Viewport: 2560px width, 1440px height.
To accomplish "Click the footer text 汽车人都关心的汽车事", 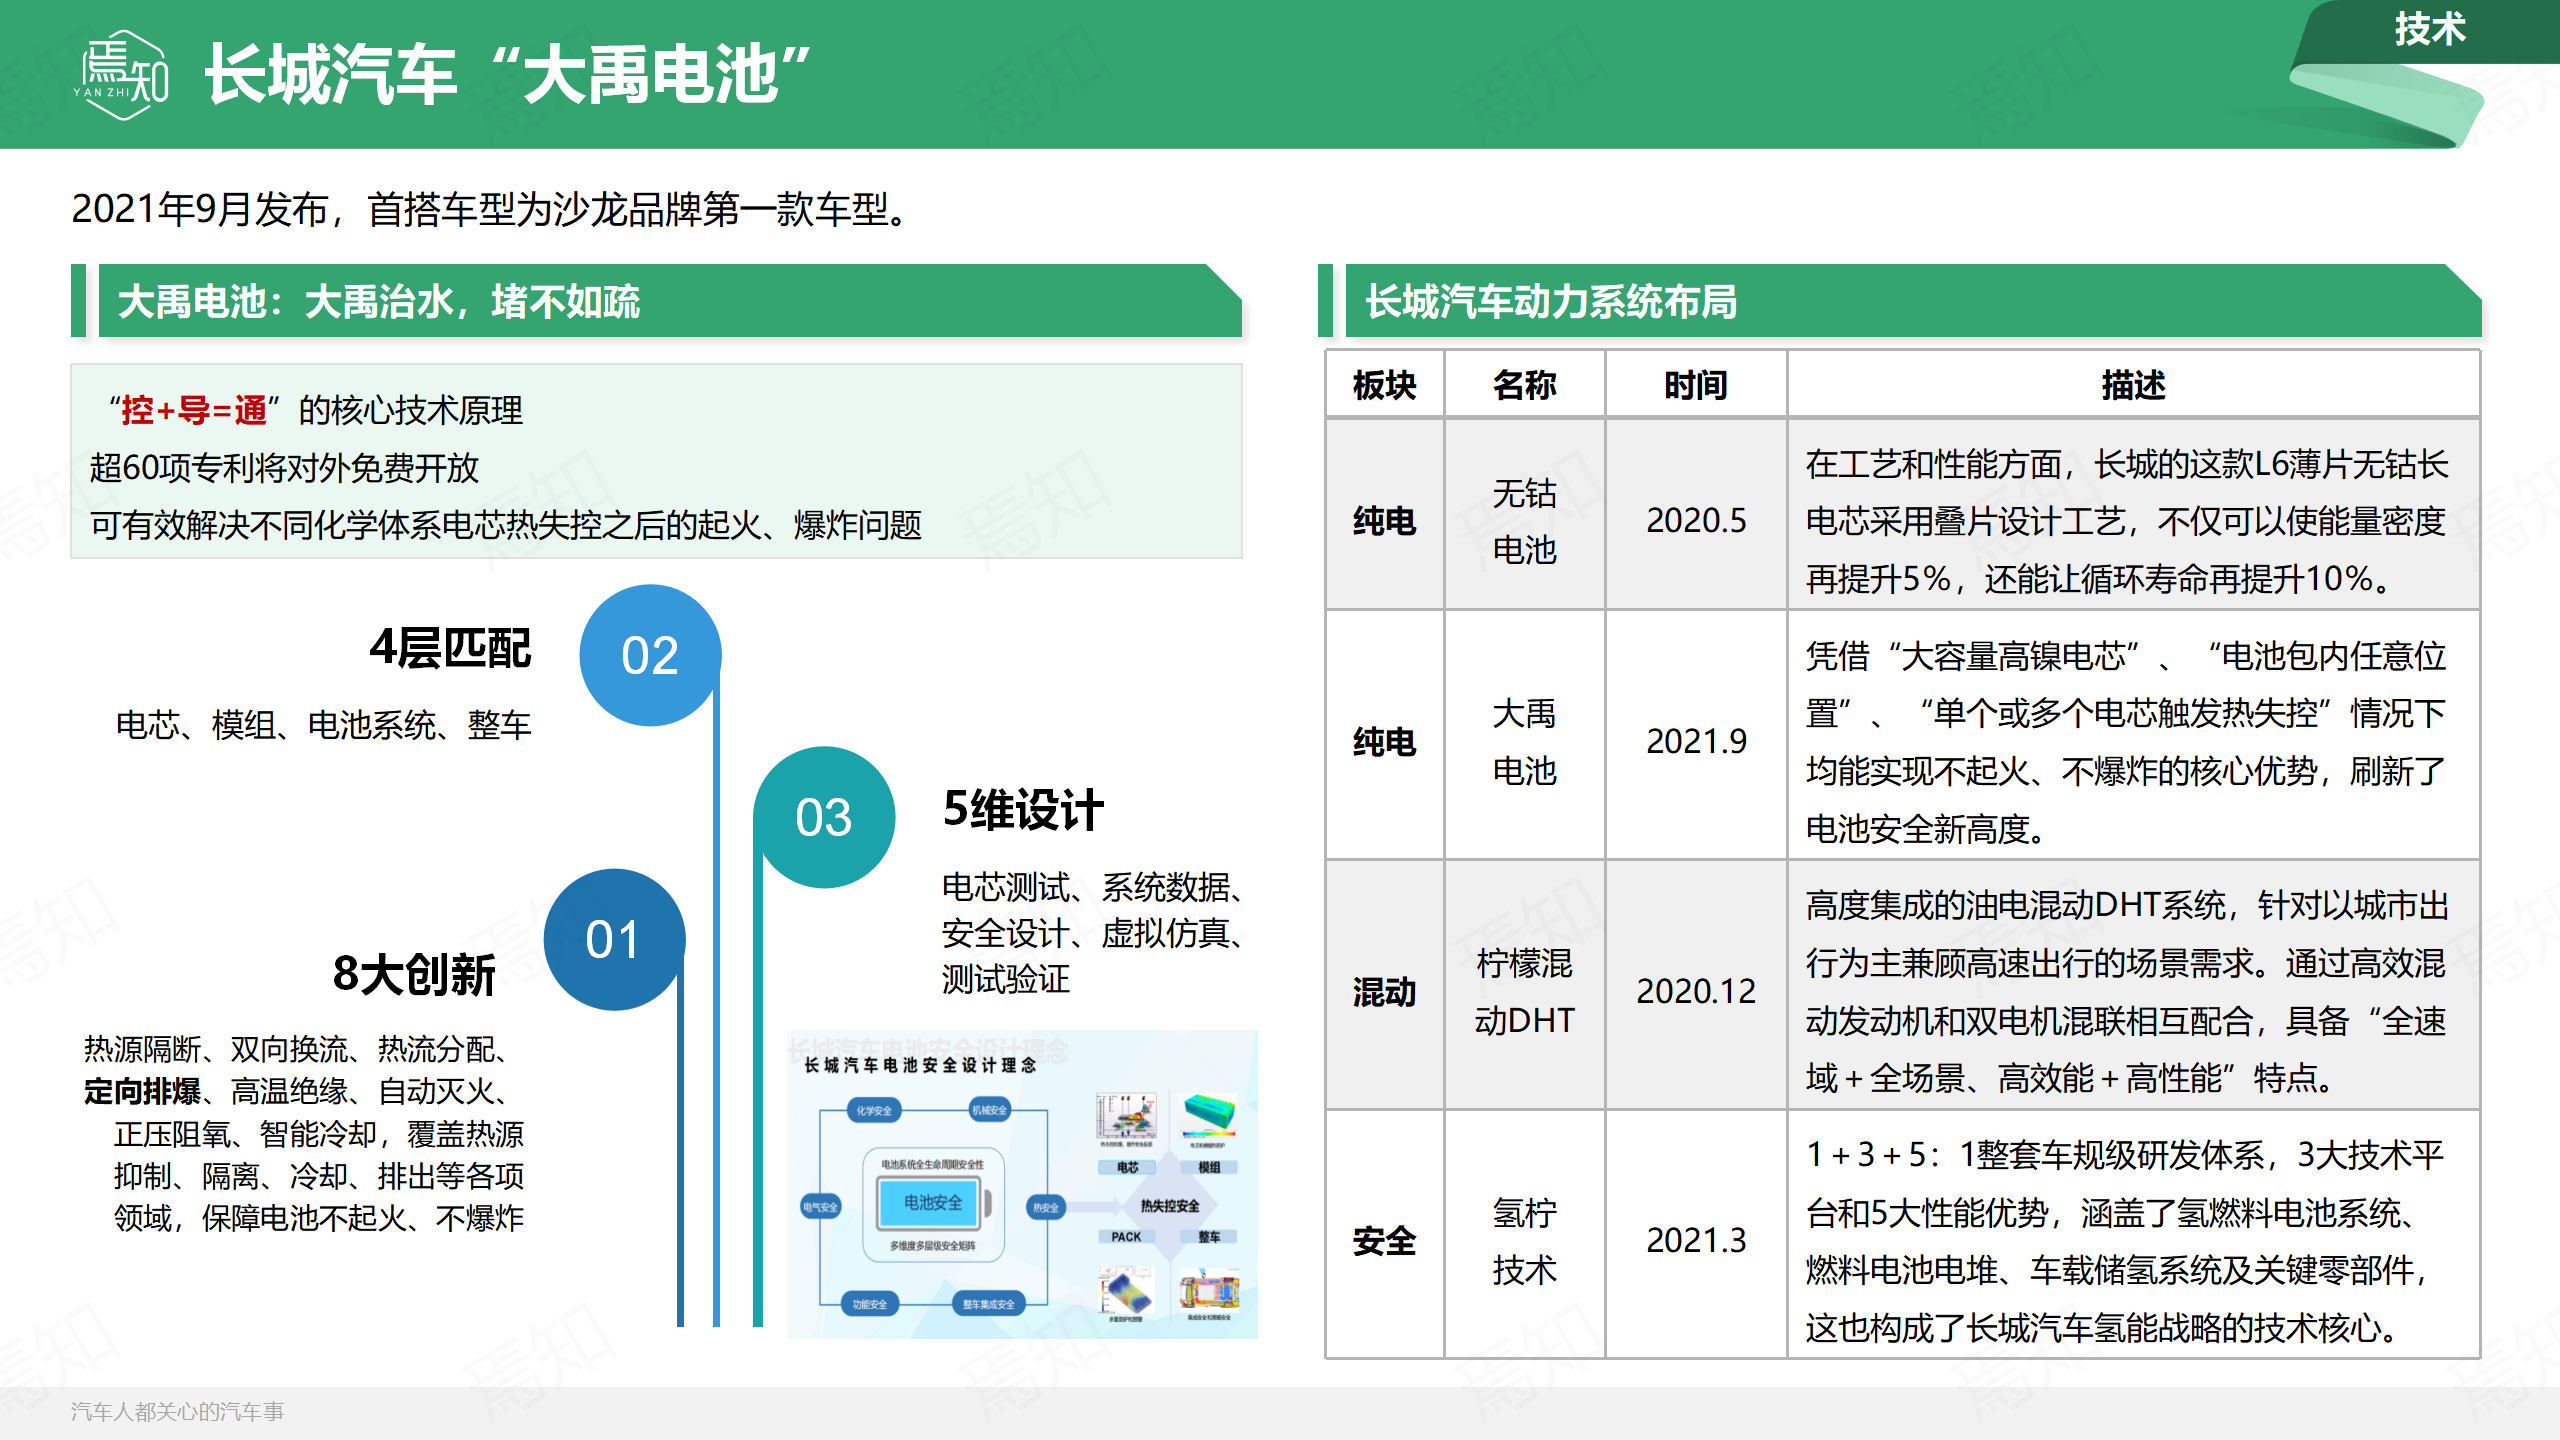I will click(x=178, y=1411).
